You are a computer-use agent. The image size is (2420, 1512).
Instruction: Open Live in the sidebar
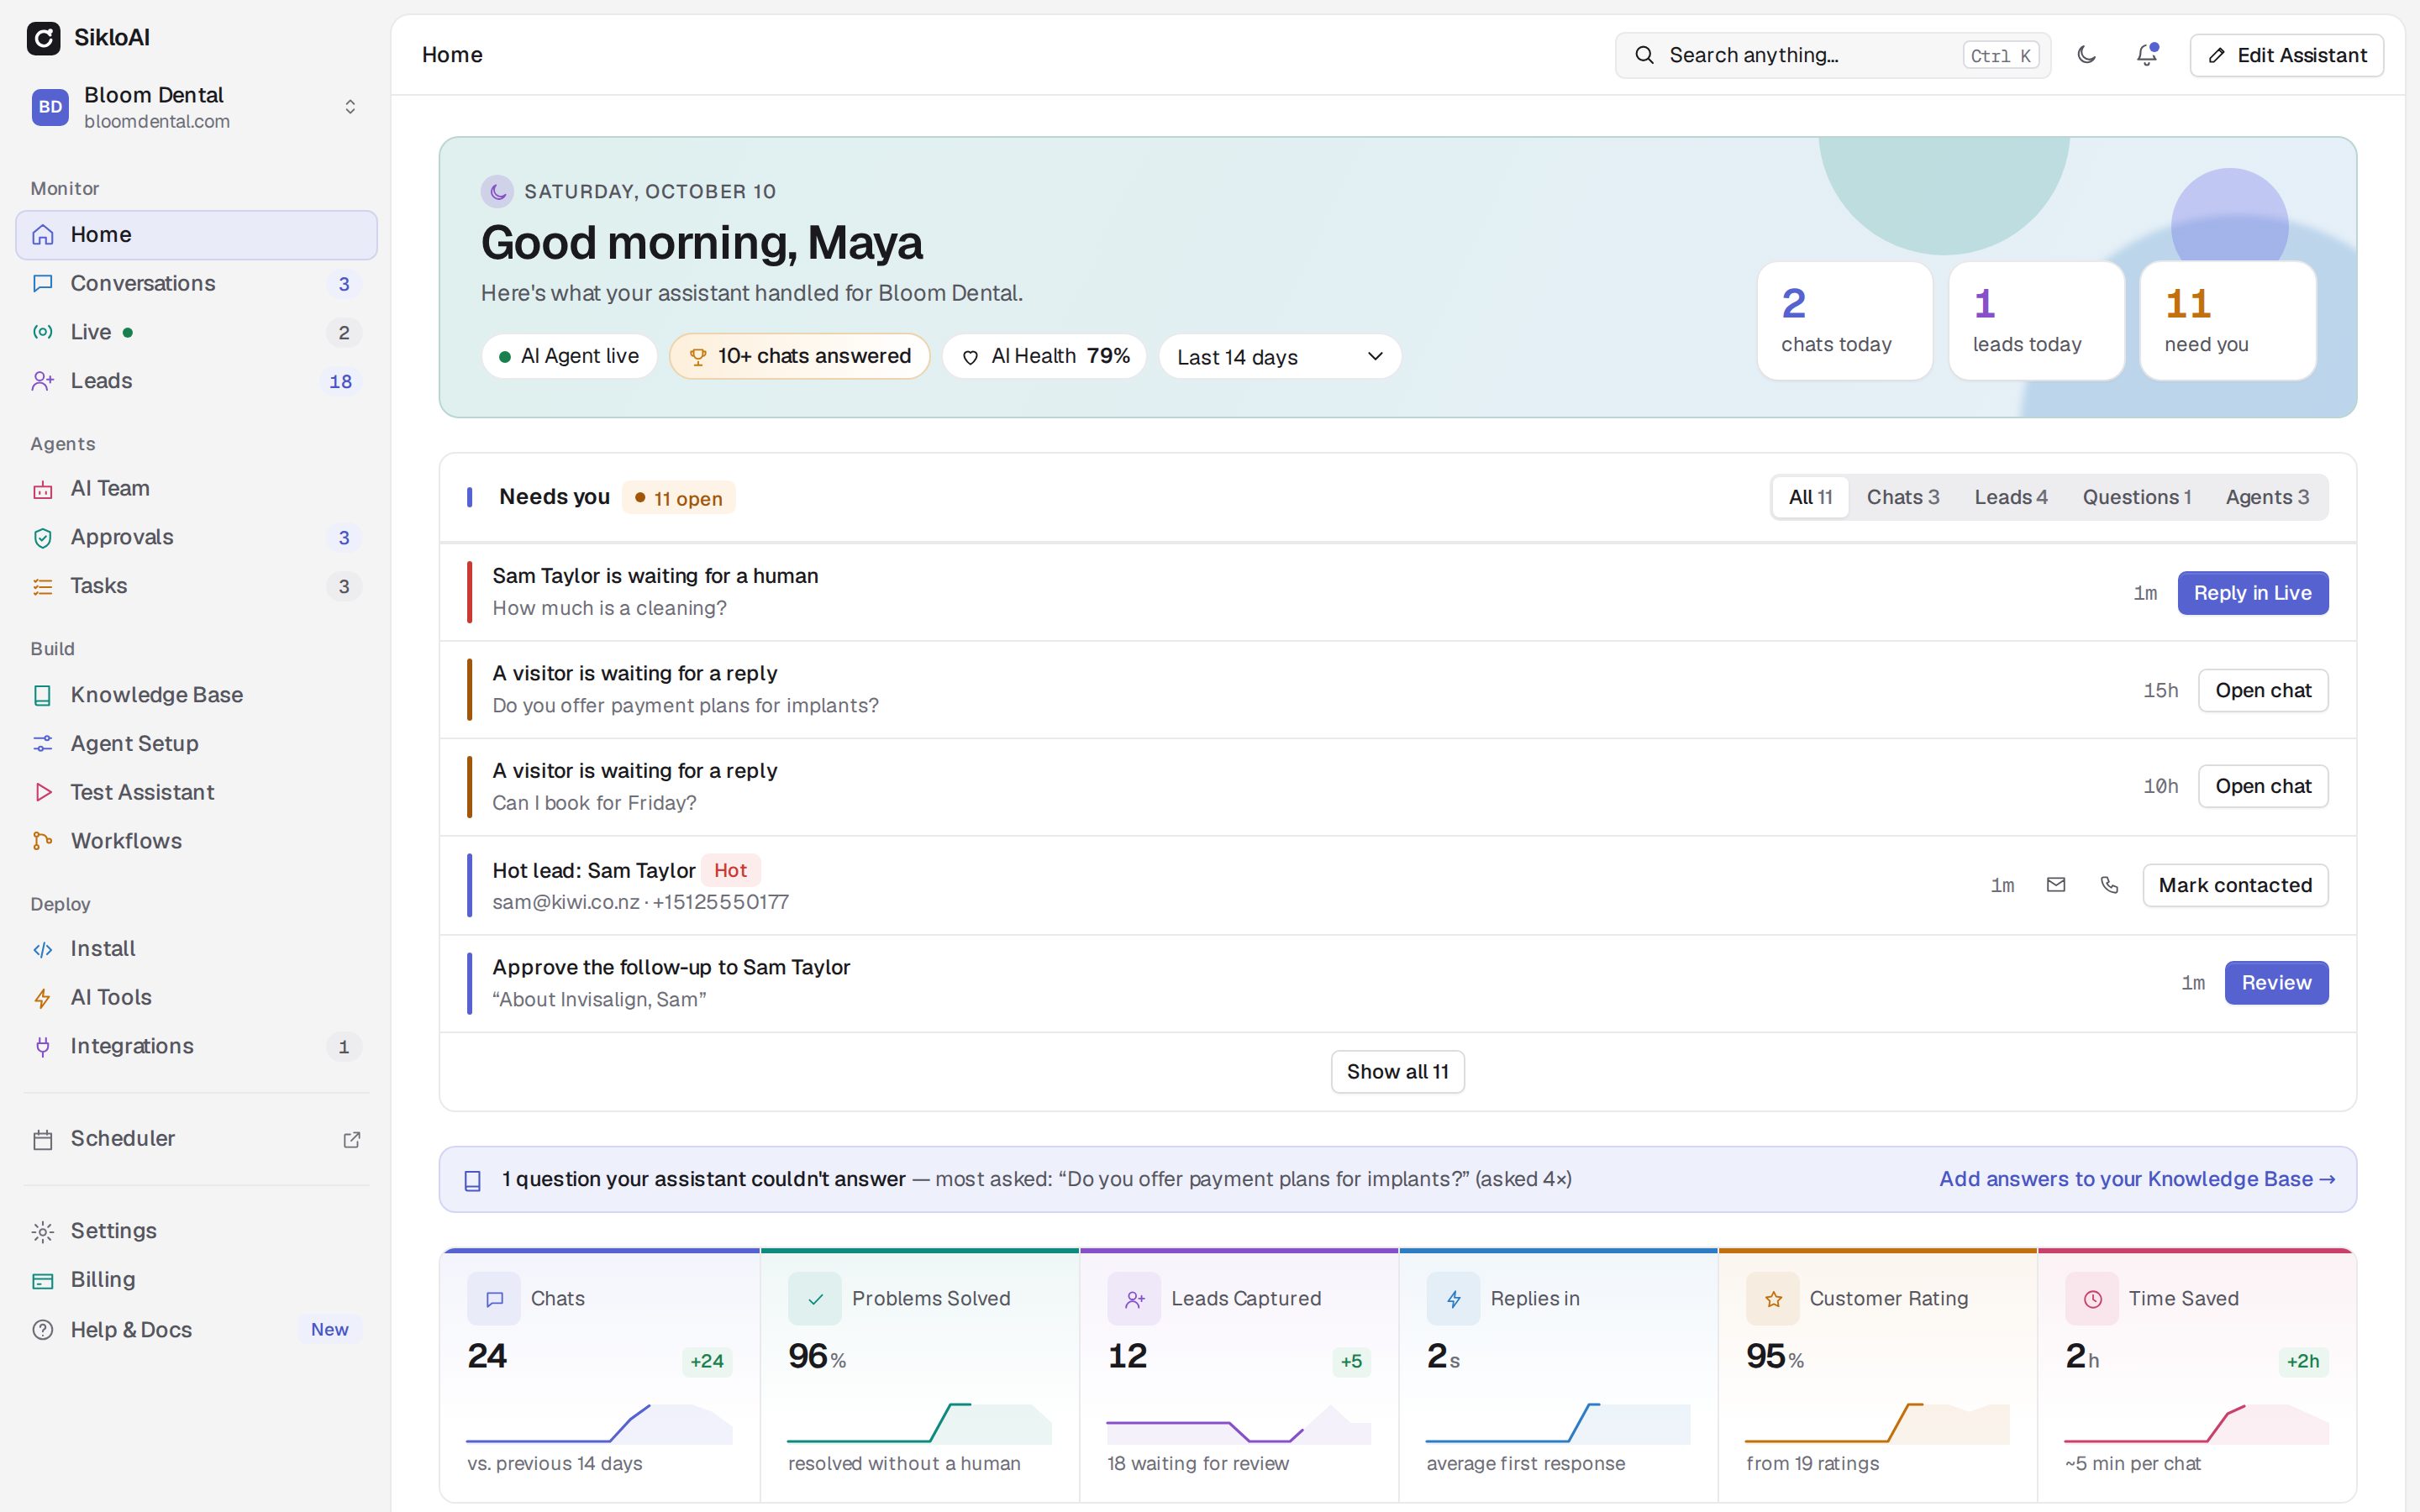[x=196, y=332]
